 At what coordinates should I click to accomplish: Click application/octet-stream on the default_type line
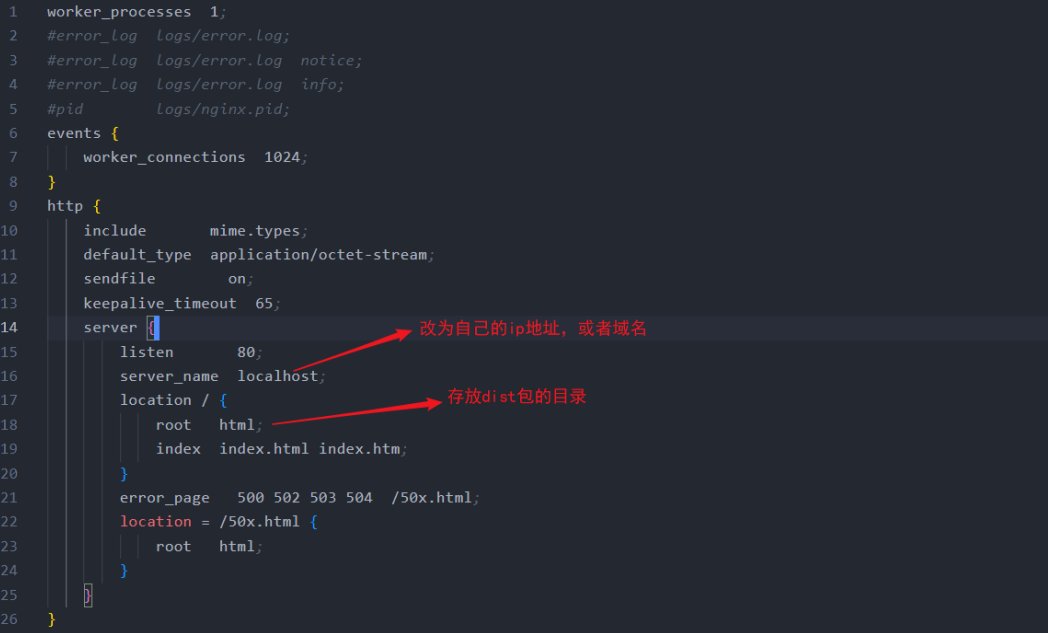click(319, 255)
